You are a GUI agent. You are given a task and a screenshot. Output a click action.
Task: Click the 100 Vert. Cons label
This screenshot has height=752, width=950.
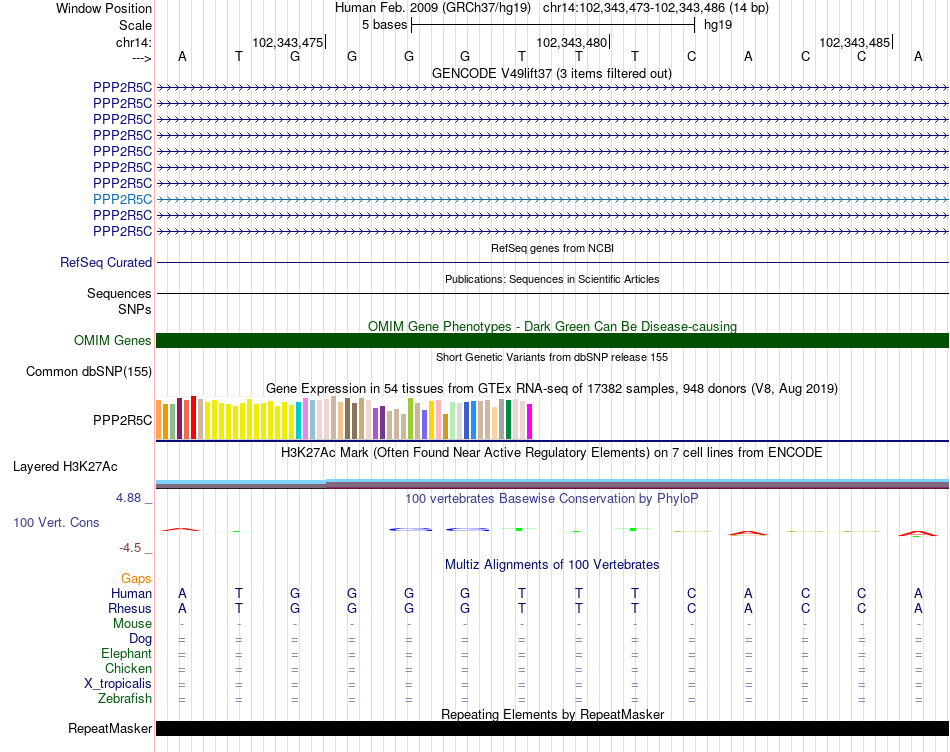pos(56,522)
